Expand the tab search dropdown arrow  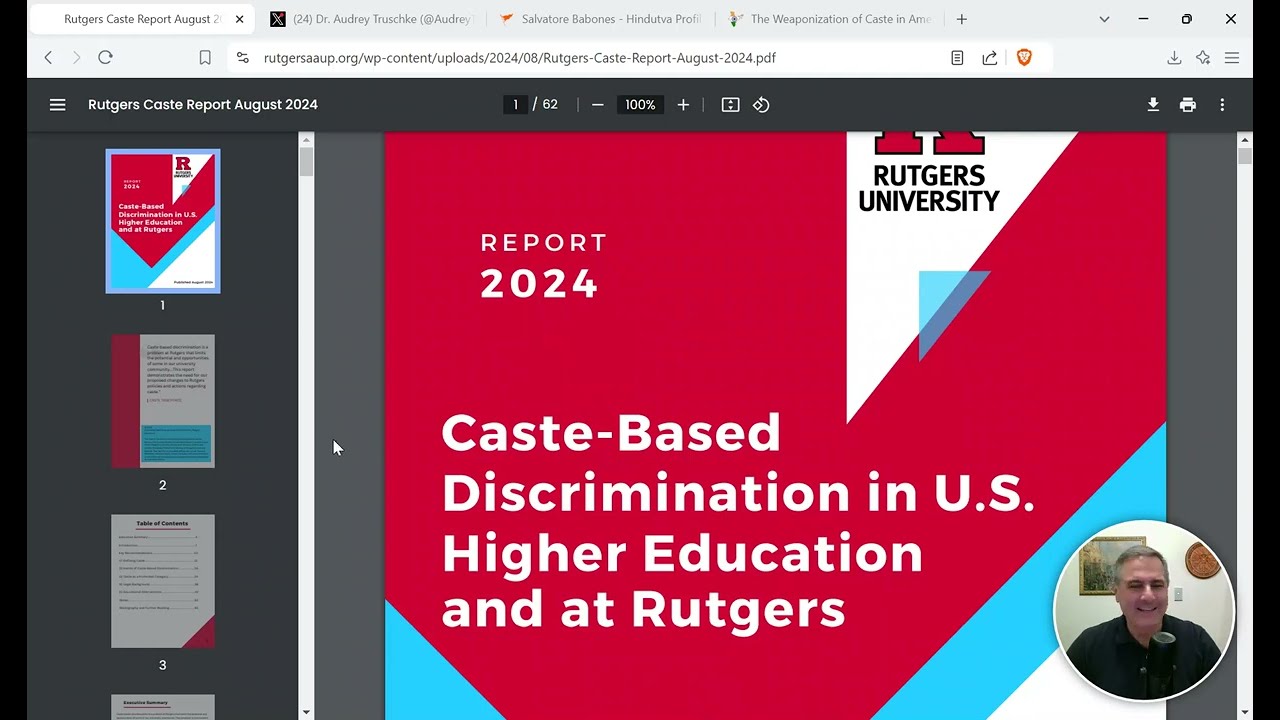click(x=1104, y=19)
